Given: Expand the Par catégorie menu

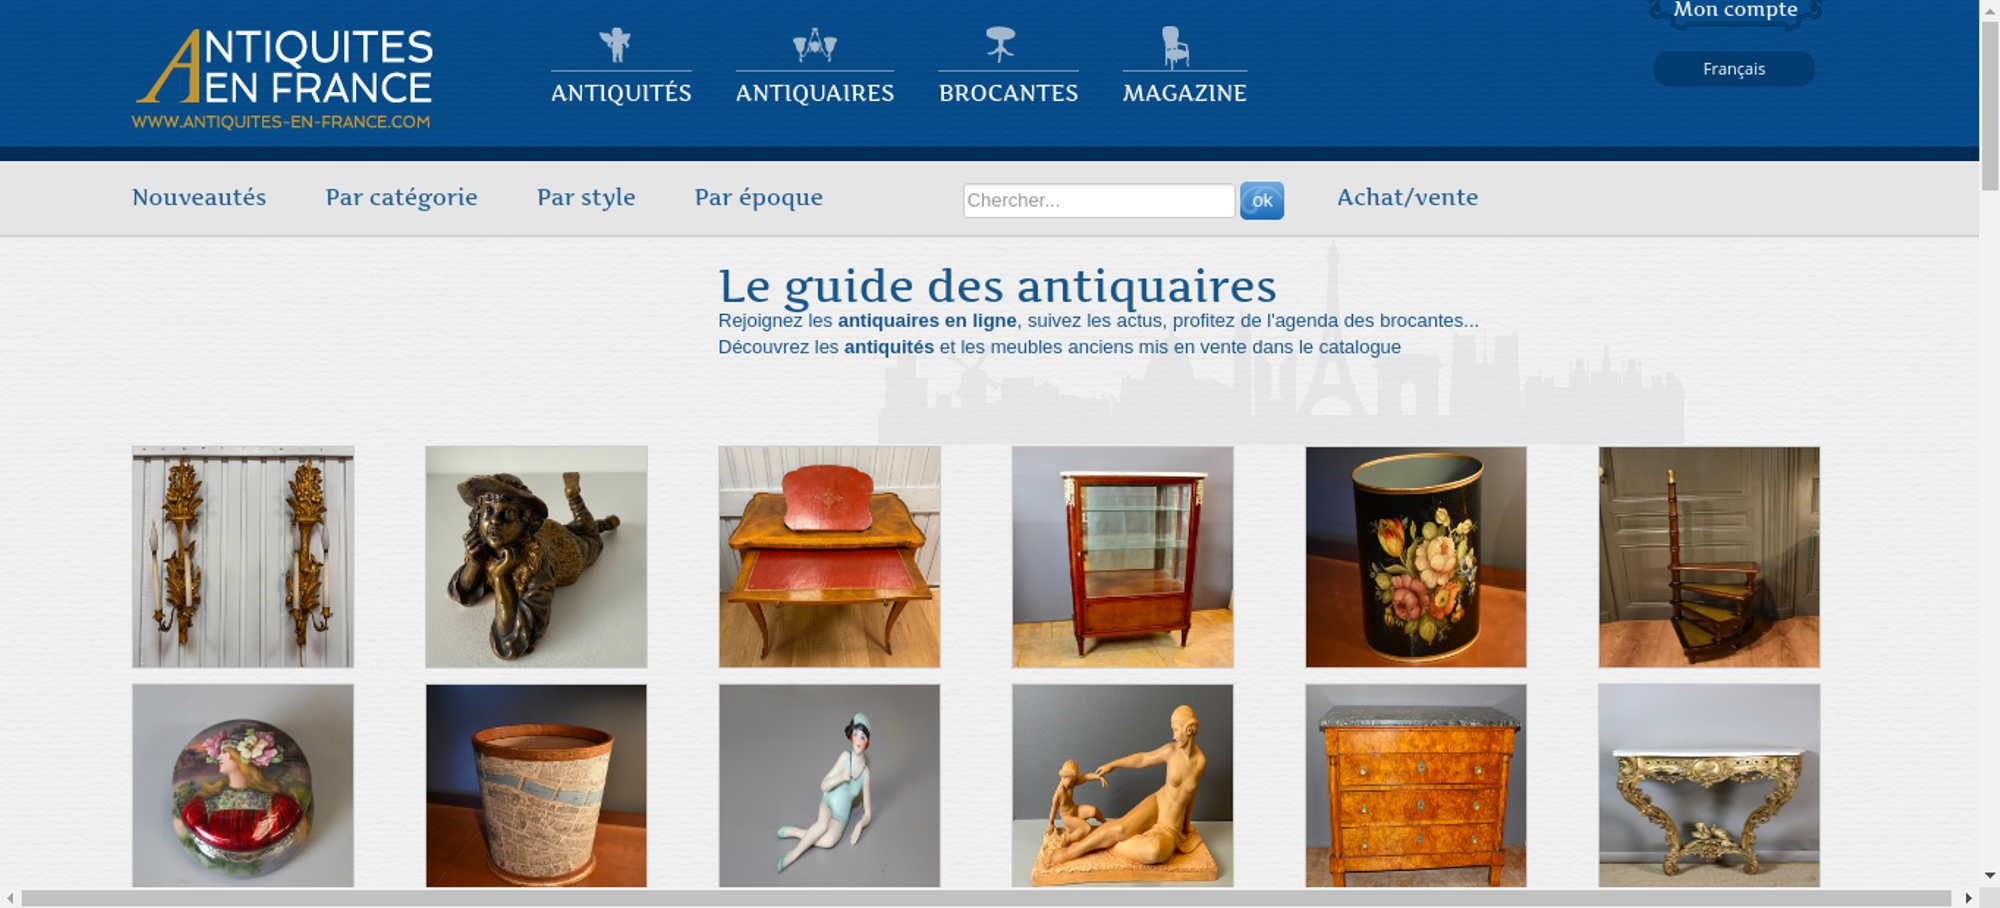Looking at the screenshot, I should tap(401, 197).
